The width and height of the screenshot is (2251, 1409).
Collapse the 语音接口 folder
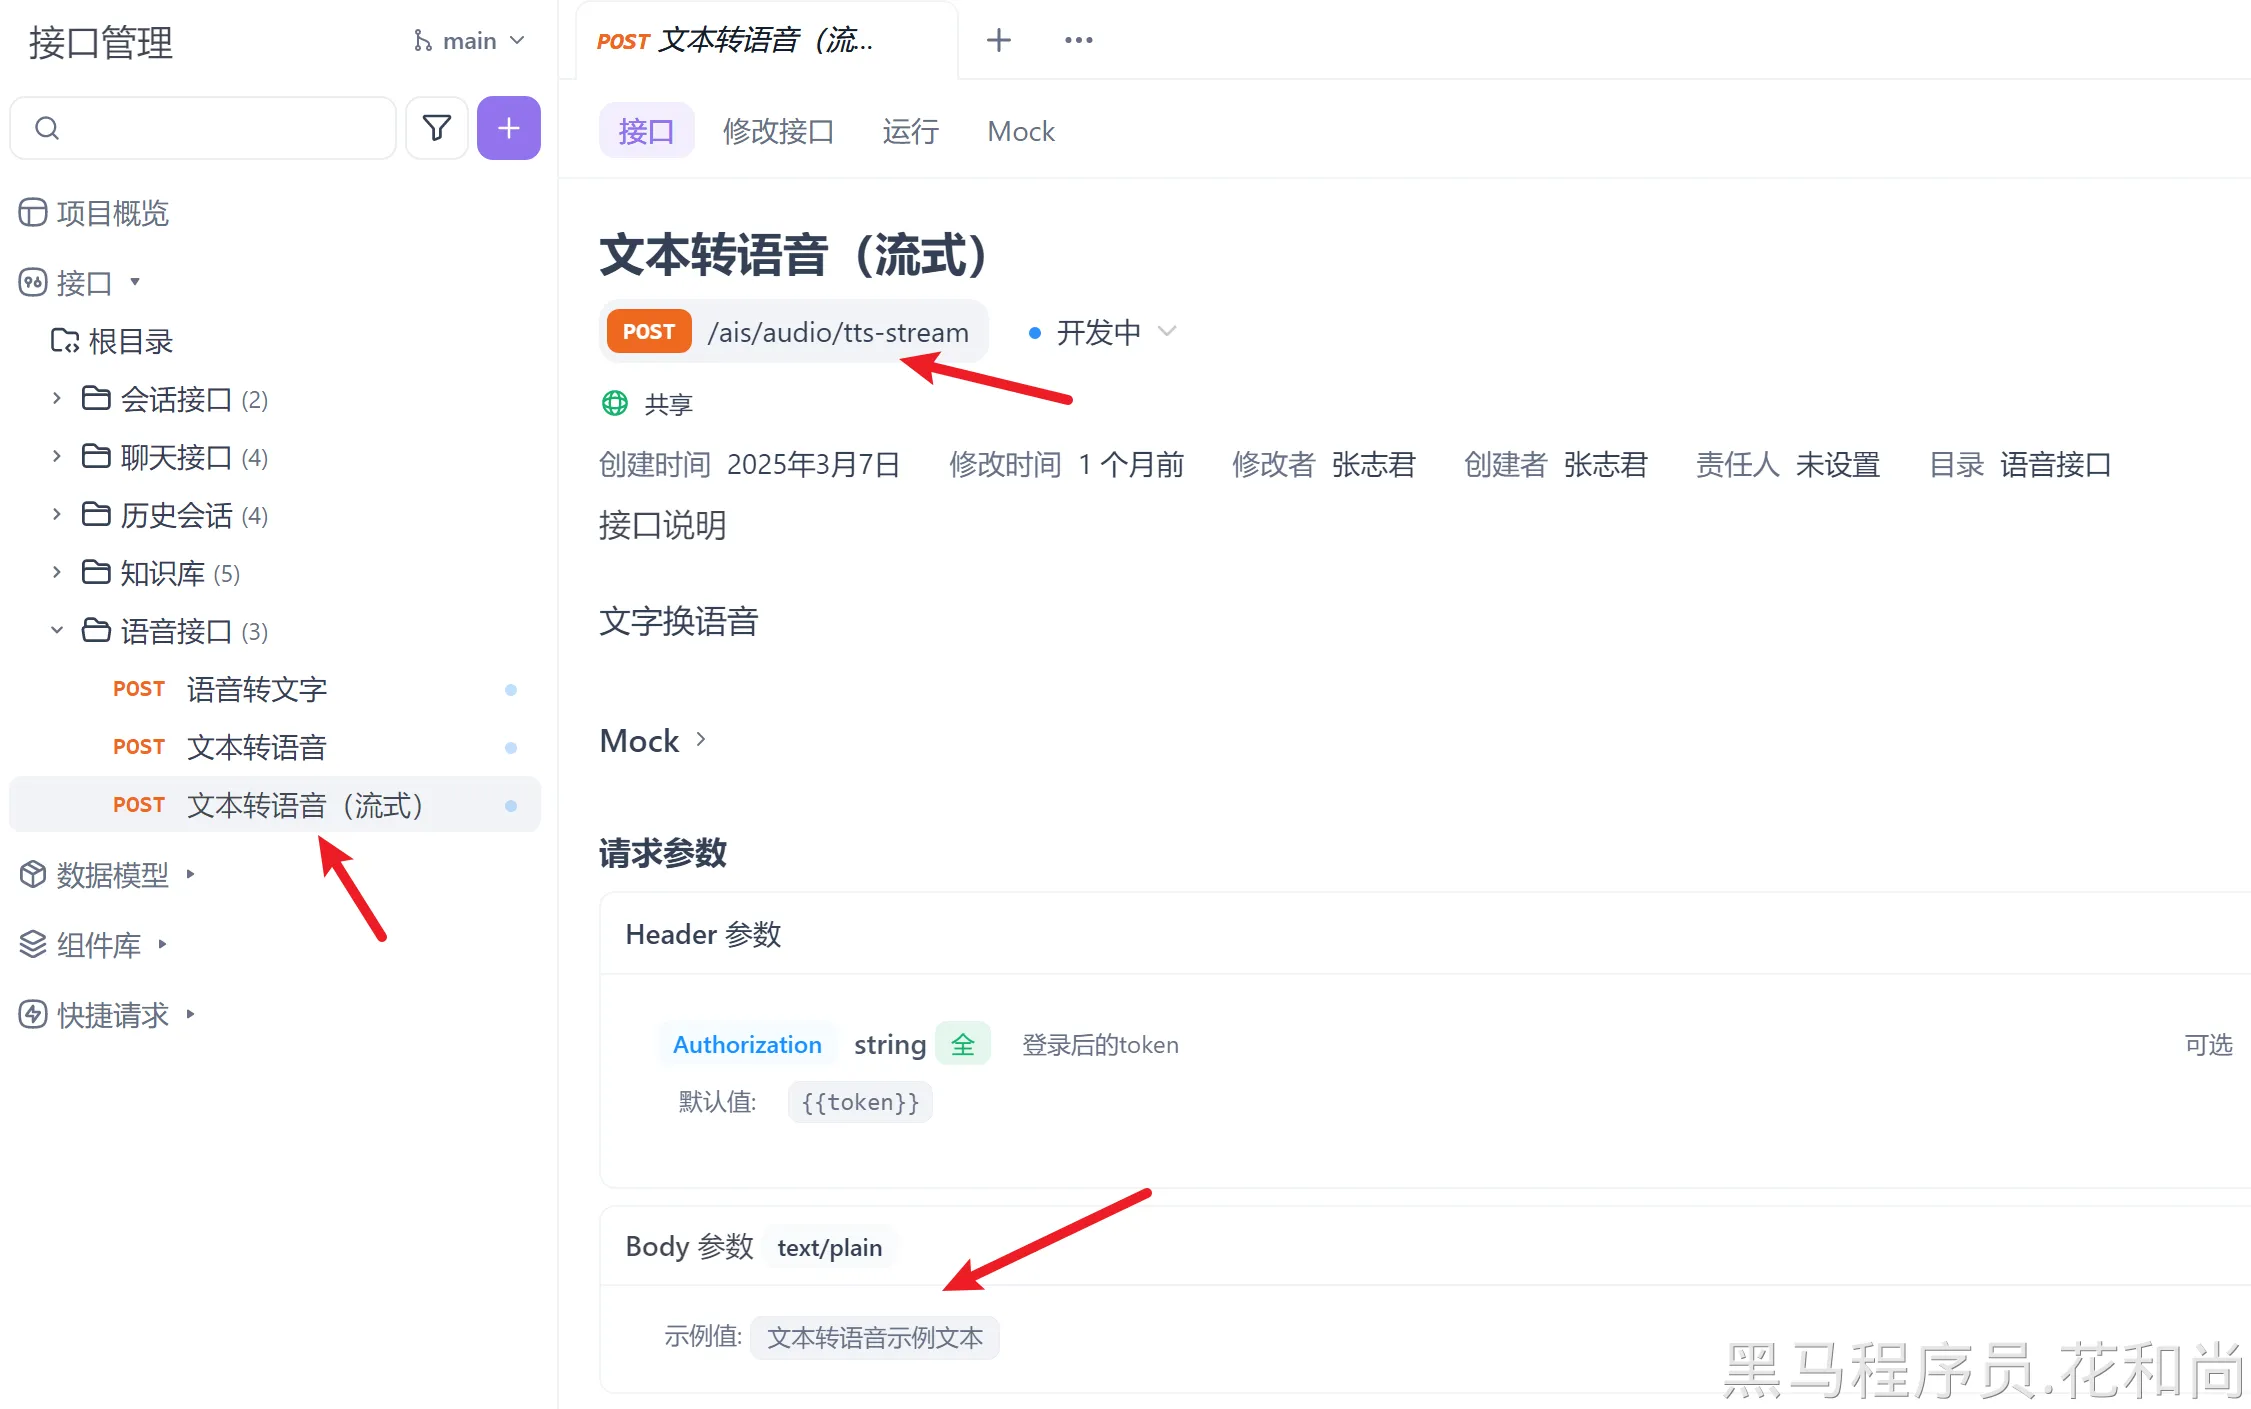tap(57, 631)
